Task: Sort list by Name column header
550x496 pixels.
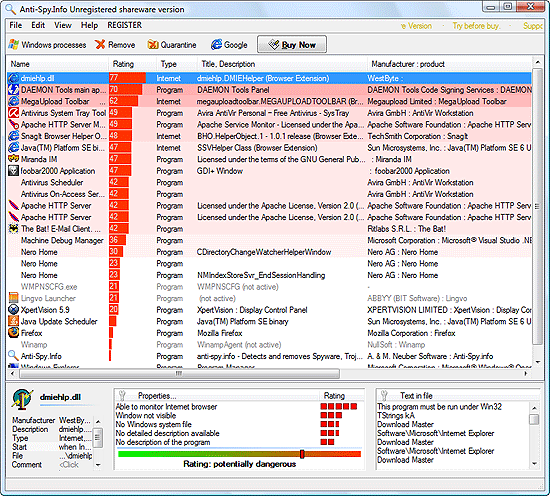Action: tap(20, 64)
